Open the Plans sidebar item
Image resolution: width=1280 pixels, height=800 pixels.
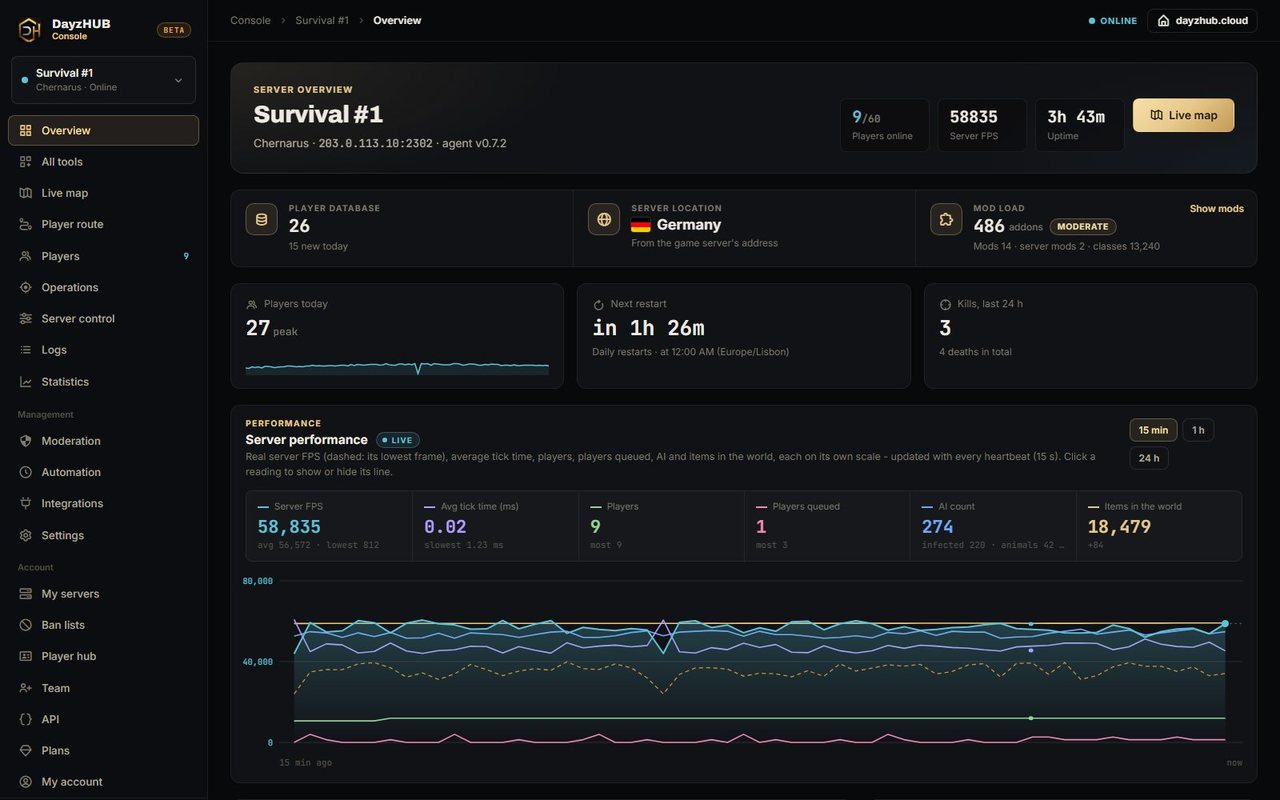point(104,751)
